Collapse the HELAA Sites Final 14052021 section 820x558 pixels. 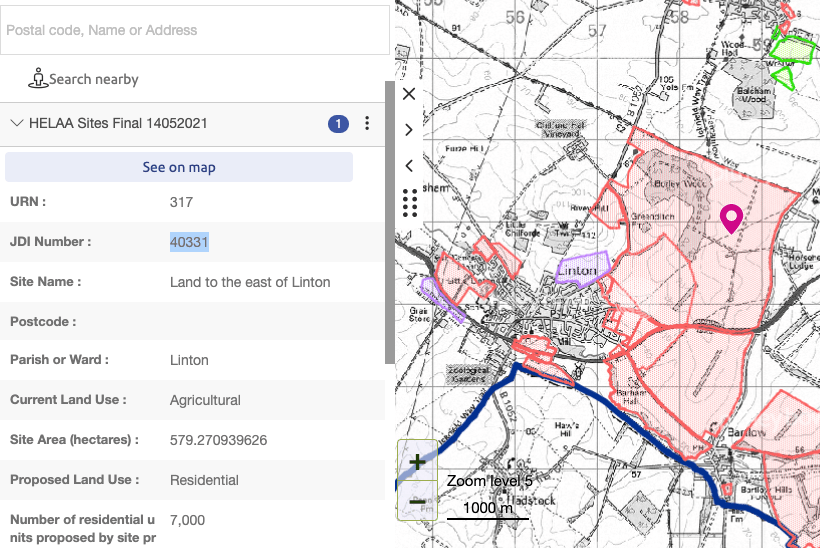[x=17, y=123]
